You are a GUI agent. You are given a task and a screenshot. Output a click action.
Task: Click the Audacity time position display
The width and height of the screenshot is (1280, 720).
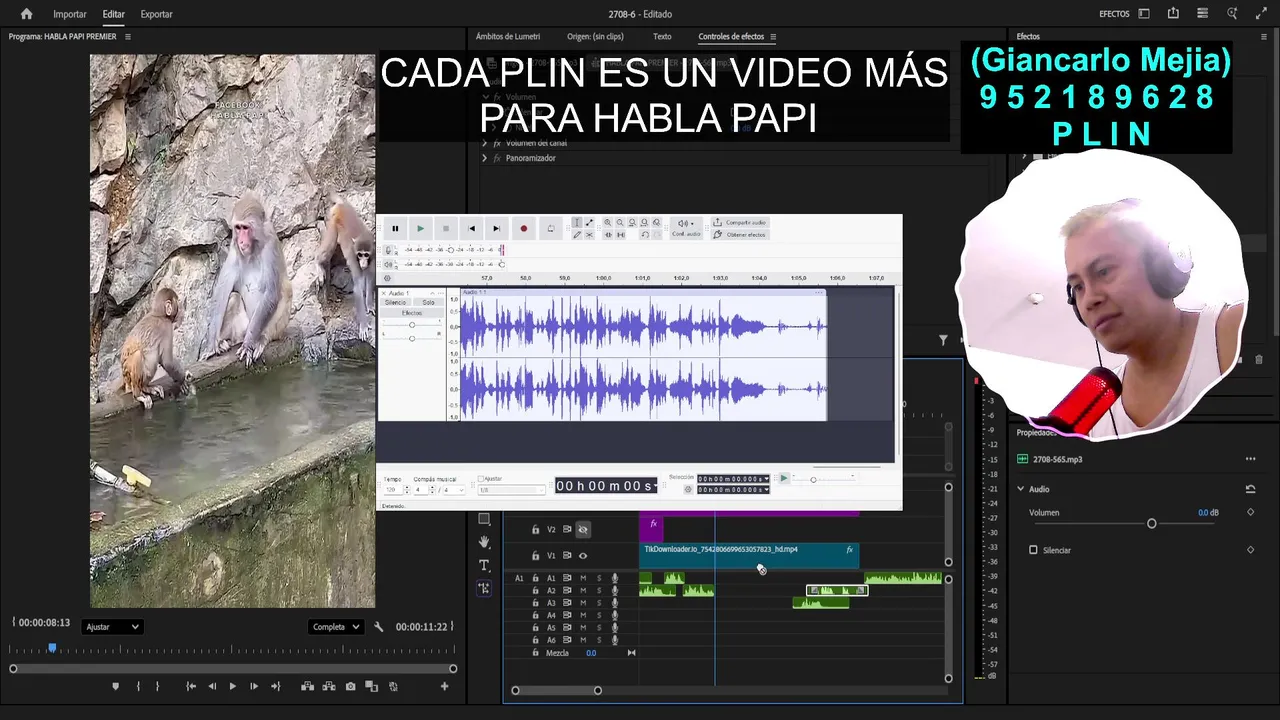pyautogui.click(x=606, y=486)
